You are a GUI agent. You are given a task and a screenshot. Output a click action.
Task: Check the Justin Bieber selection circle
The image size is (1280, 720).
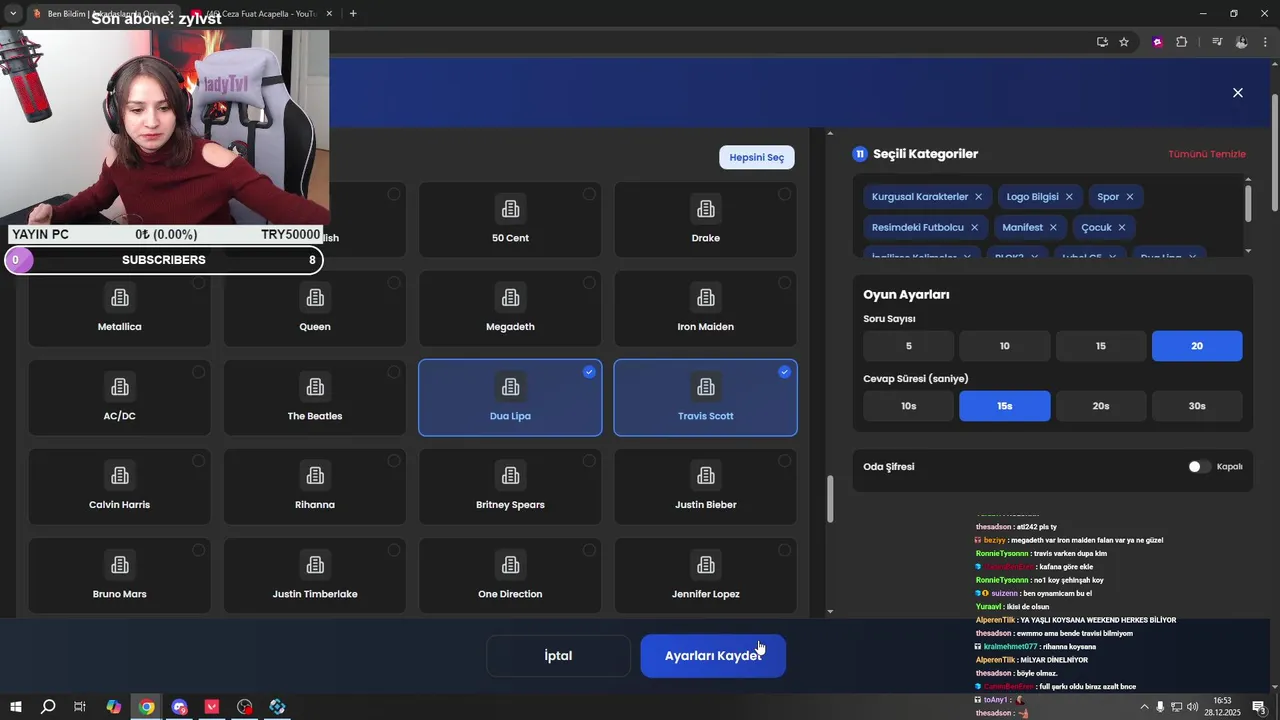coord(784,461)
